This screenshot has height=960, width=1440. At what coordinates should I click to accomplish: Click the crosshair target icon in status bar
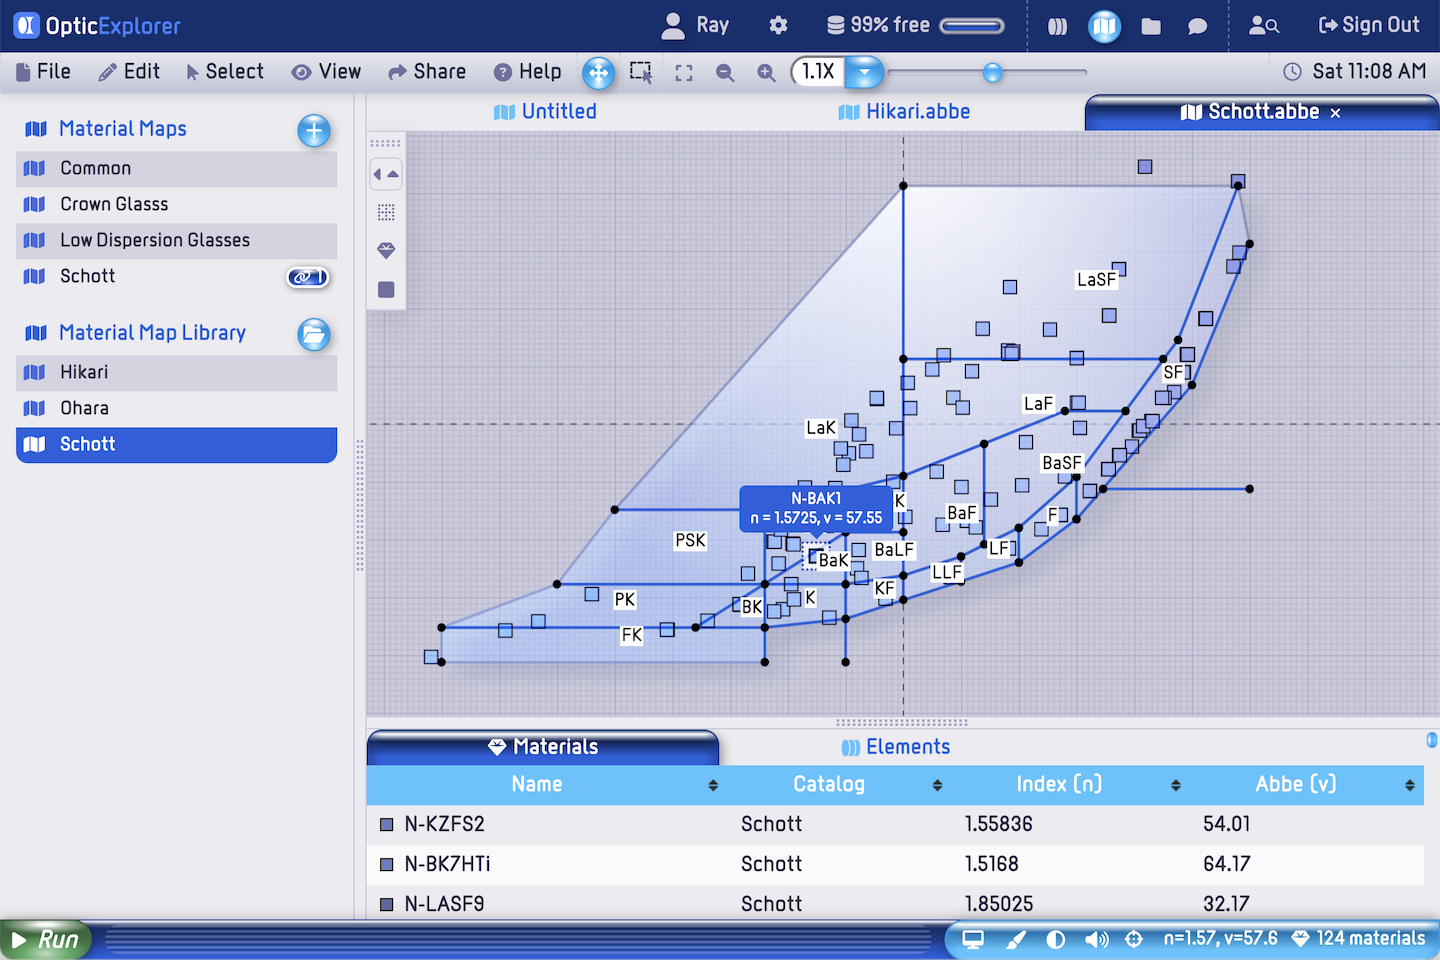click(1133, 939)
